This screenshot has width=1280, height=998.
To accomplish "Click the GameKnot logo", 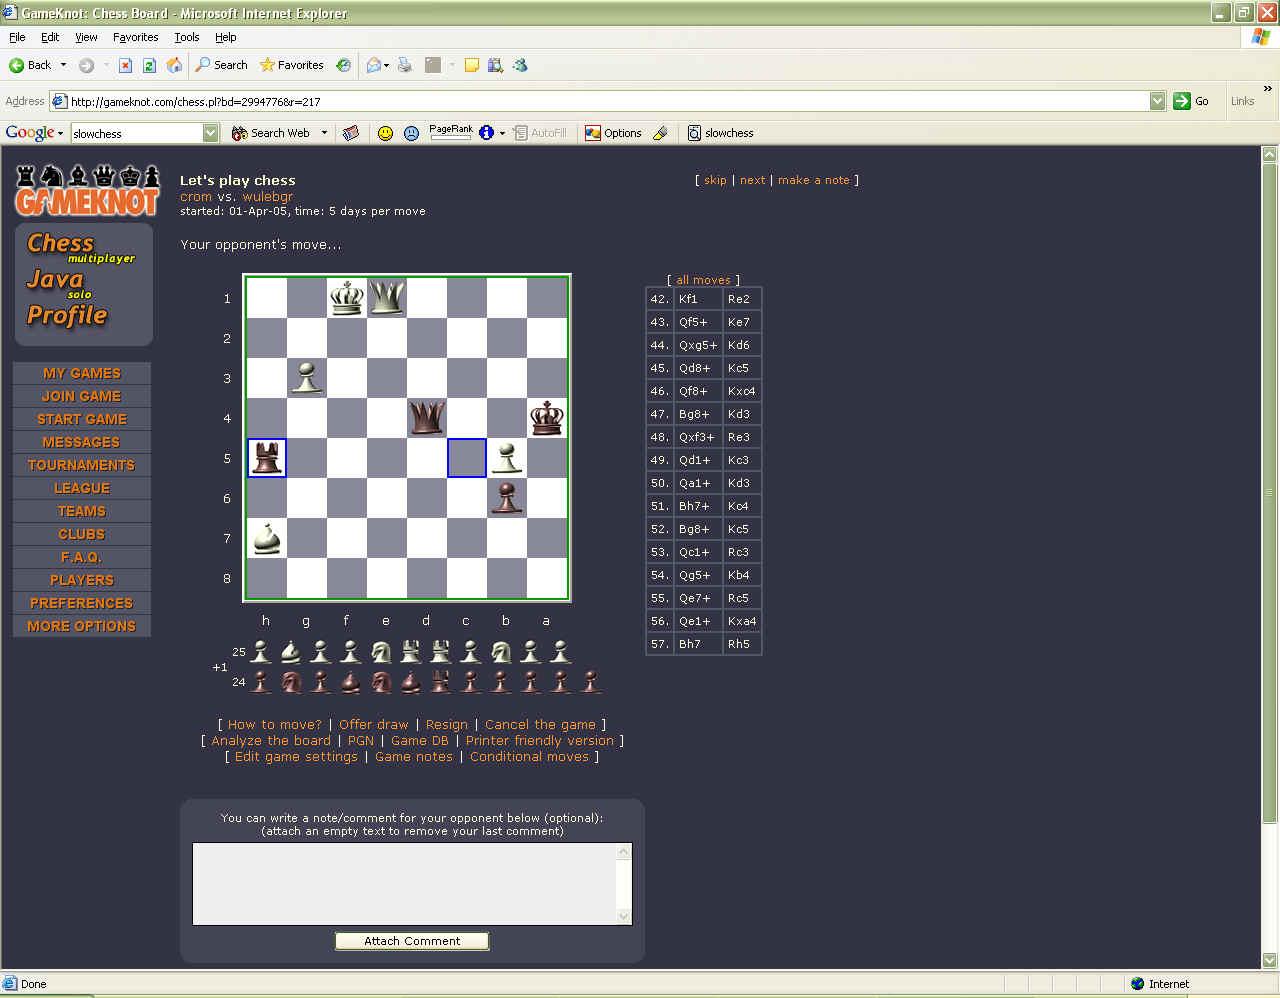I will 86,190.
